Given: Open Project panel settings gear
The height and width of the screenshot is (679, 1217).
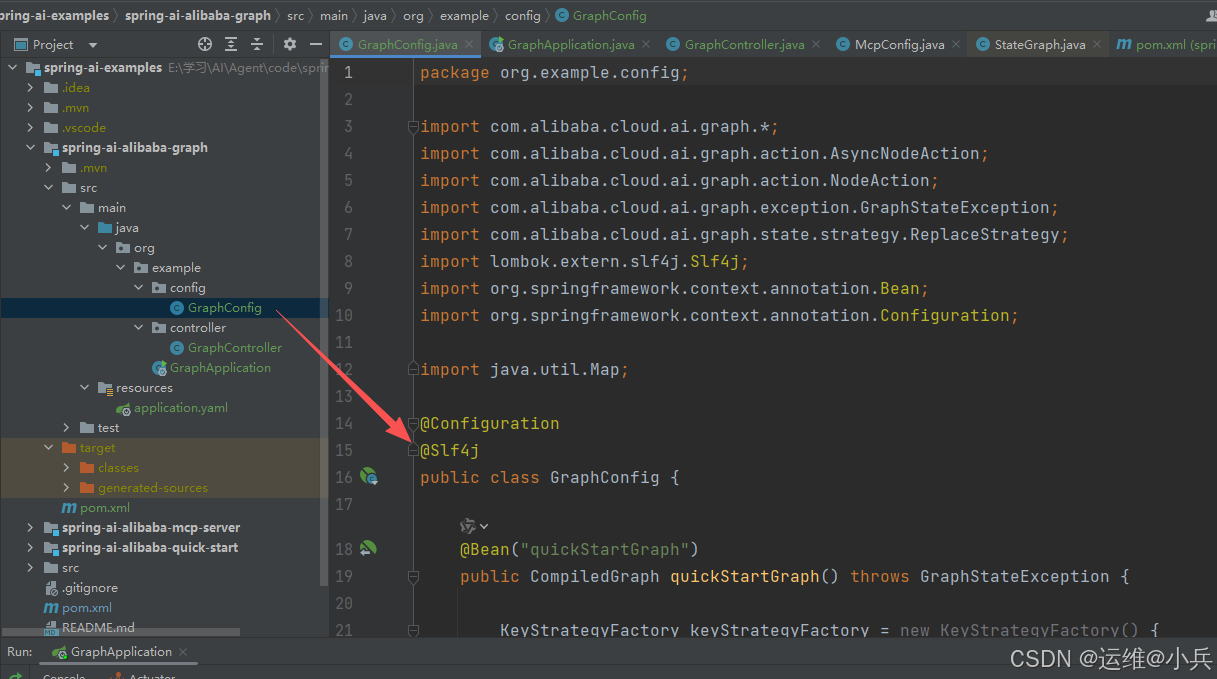Looking at the screenshot, I should point(290,44).
